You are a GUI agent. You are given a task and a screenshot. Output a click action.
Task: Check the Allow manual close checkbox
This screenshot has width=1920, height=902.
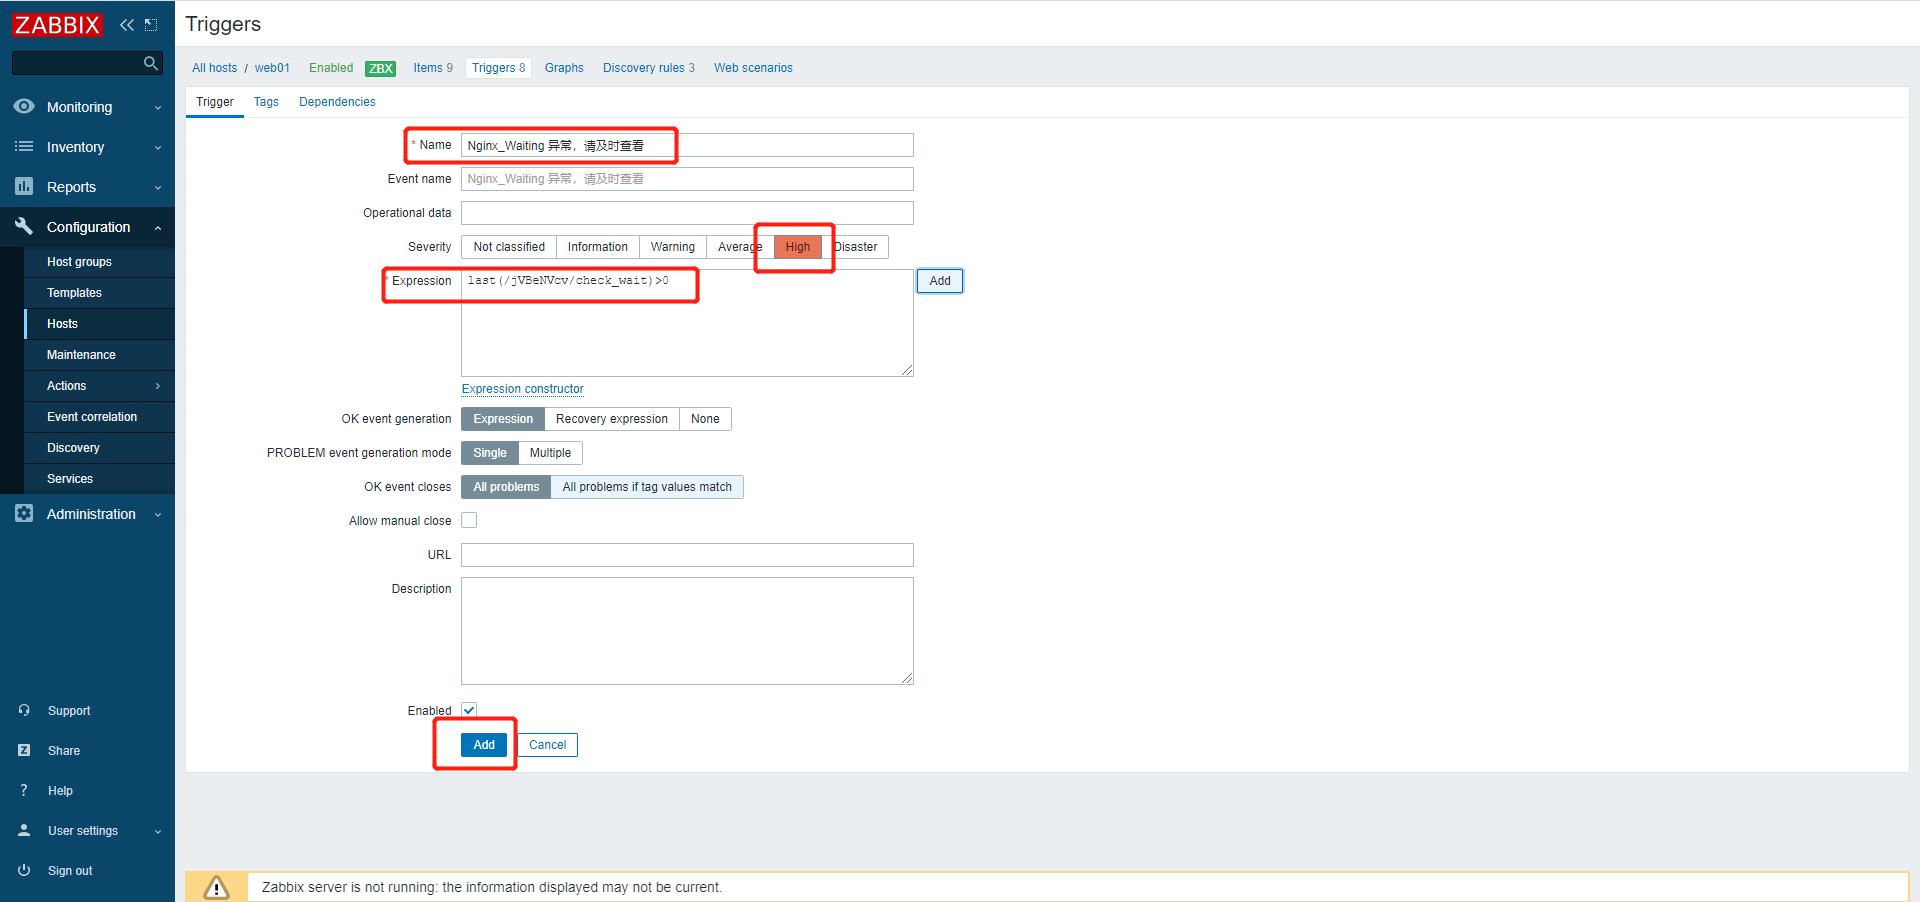[469, 520]
